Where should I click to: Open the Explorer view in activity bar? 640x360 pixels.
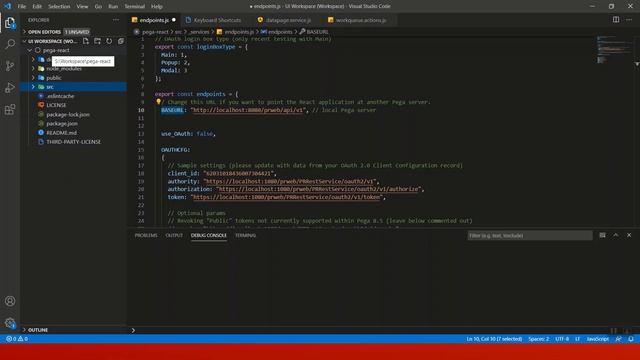(x=10, y=23)
